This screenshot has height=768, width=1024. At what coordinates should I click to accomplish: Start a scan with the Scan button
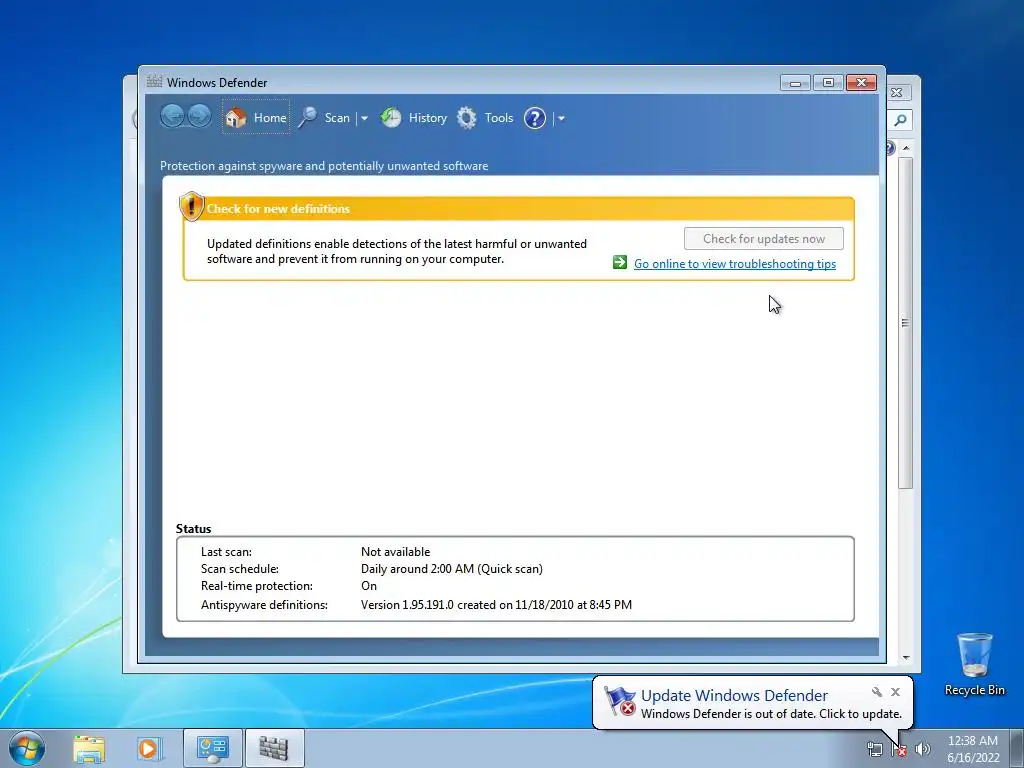click(325, 118)
